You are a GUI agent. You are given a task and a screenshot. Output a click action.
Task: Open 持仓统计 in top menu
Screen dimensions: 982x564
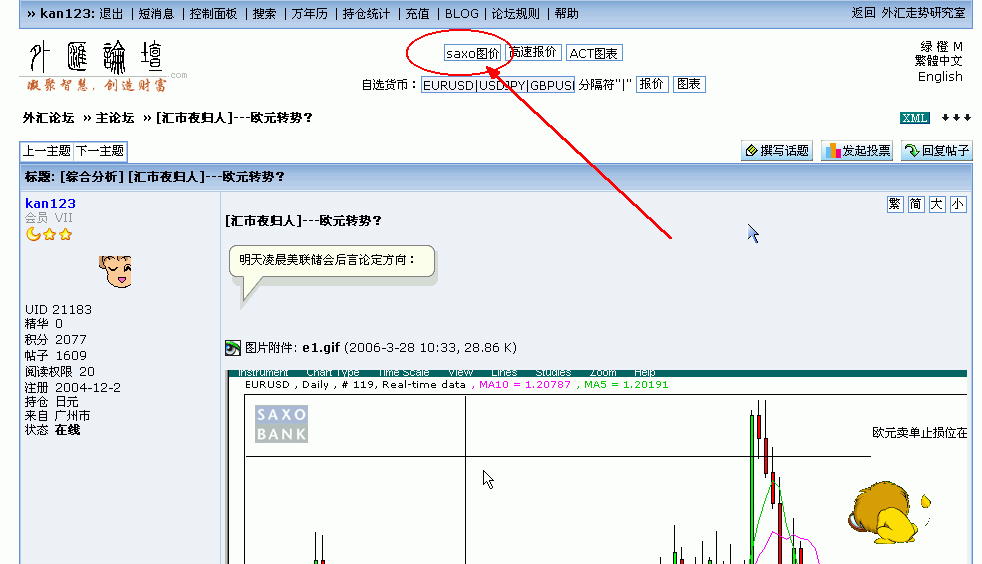click(366, 14)
